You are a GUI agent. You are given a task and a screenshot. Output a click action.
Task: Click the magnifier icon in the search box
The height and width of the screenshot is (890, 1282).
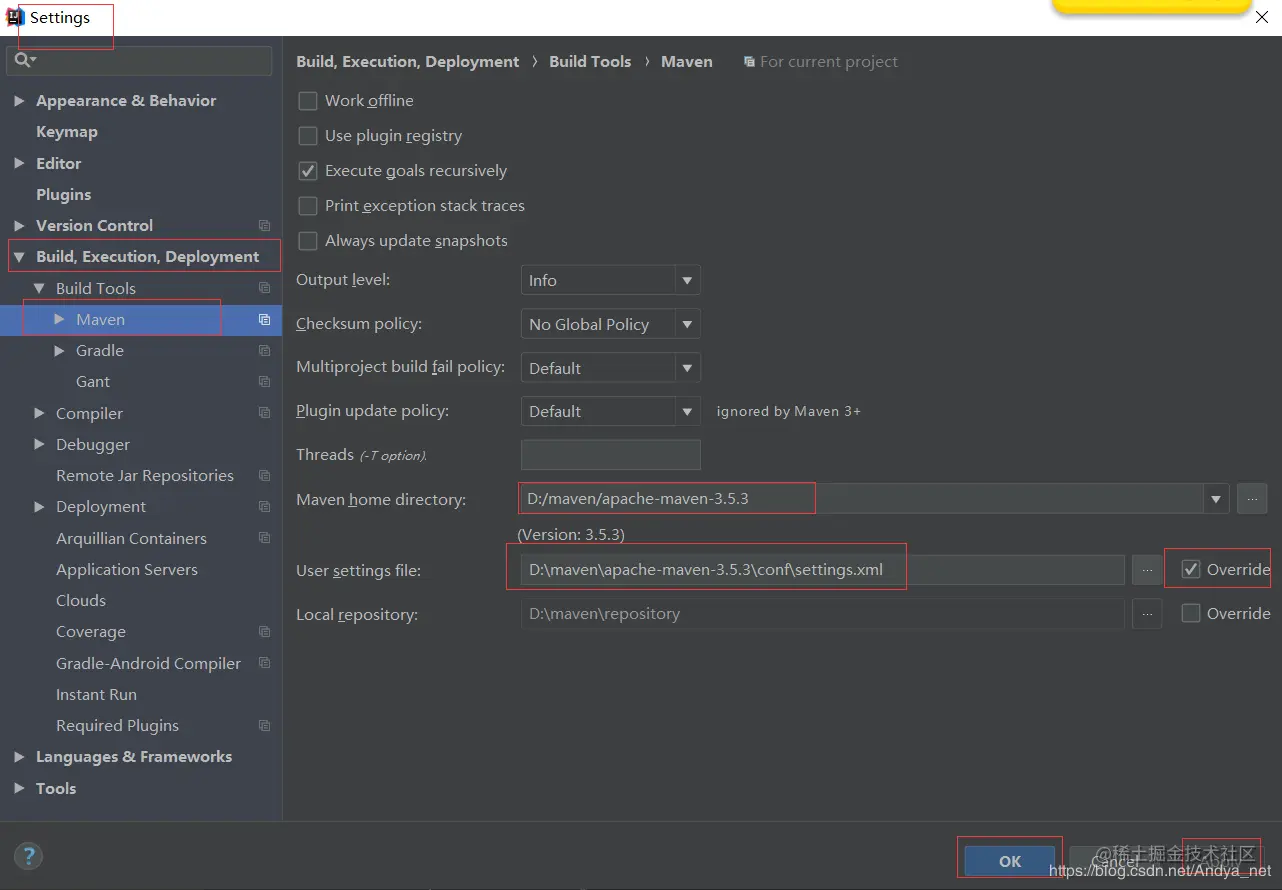pos(24,60)
